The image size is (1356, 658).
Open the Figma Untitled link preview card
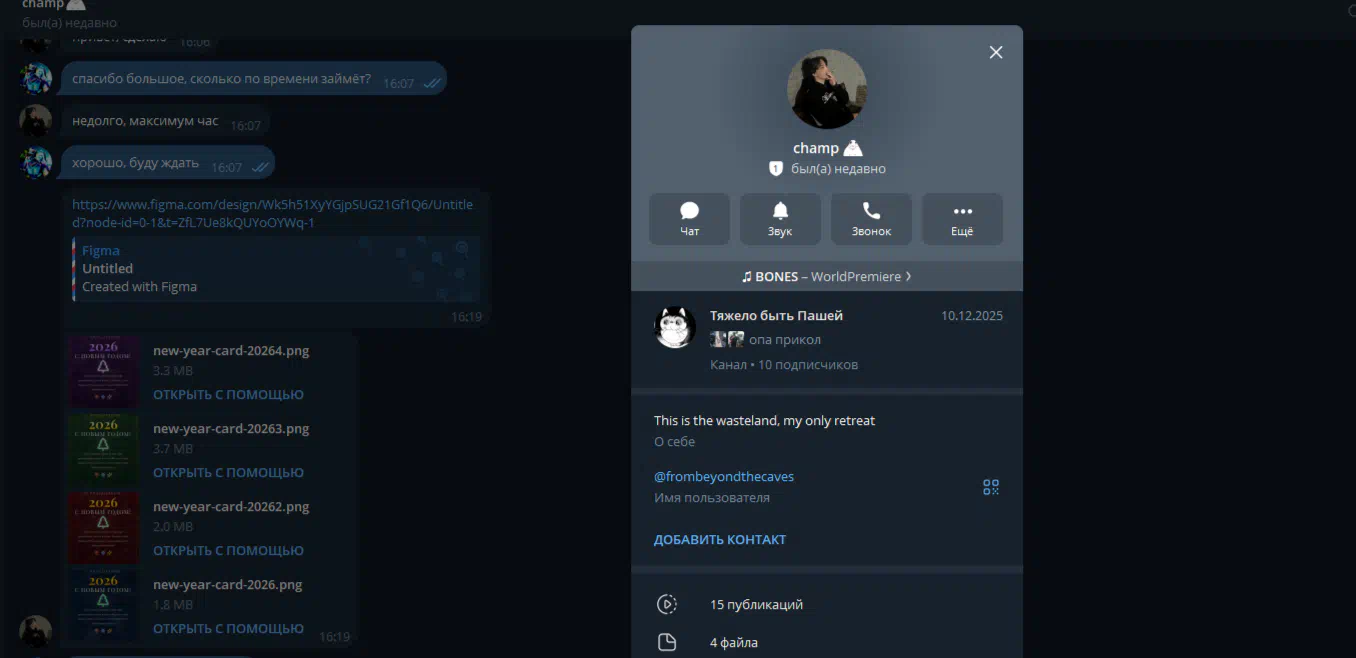tap(270, 269)
